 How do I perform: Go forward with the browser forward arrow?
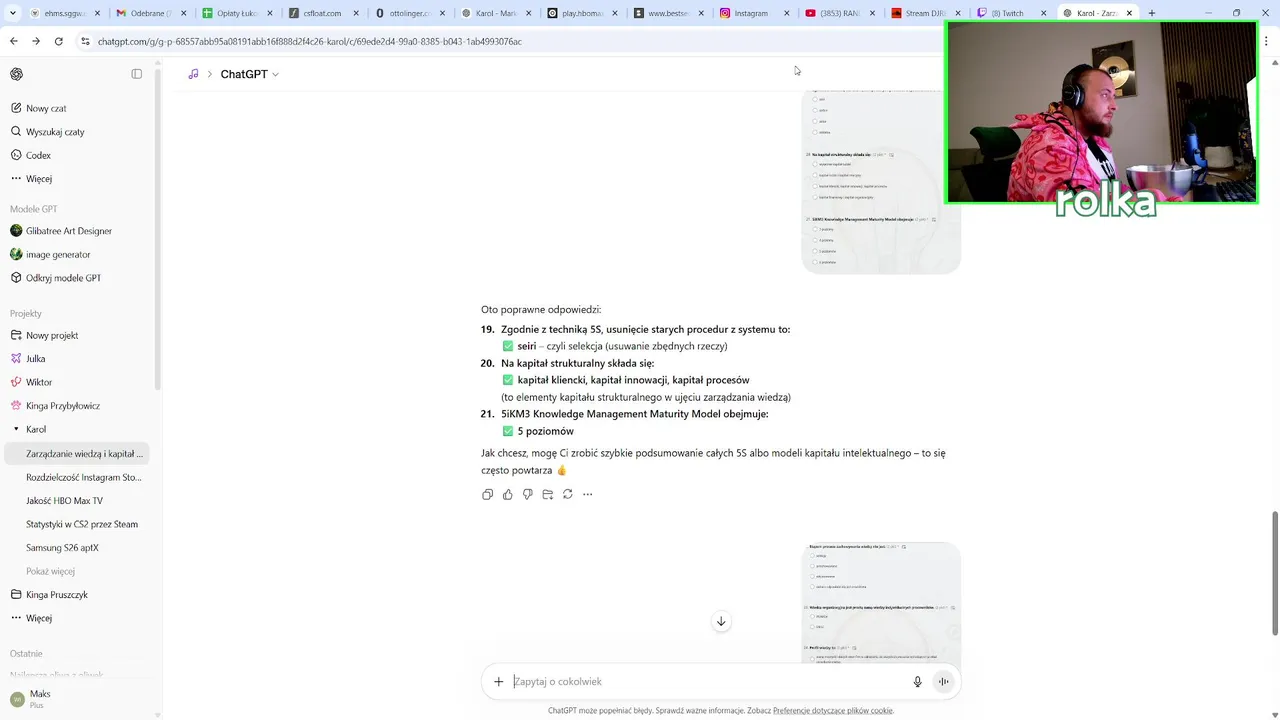coord(36,41)
